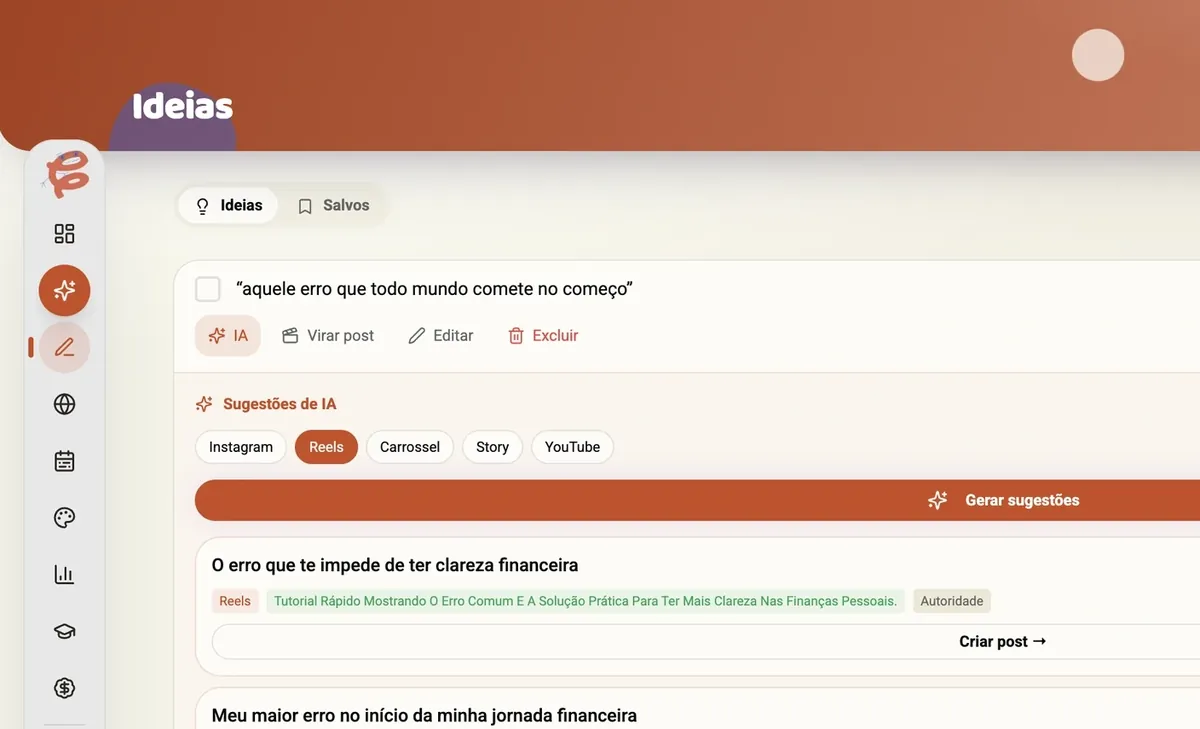Image resolution: width=1200 pixels, height=729 pixels.
Task: Select the YouTube format chip
Action: pyautogui.click(x=572, y=447)
